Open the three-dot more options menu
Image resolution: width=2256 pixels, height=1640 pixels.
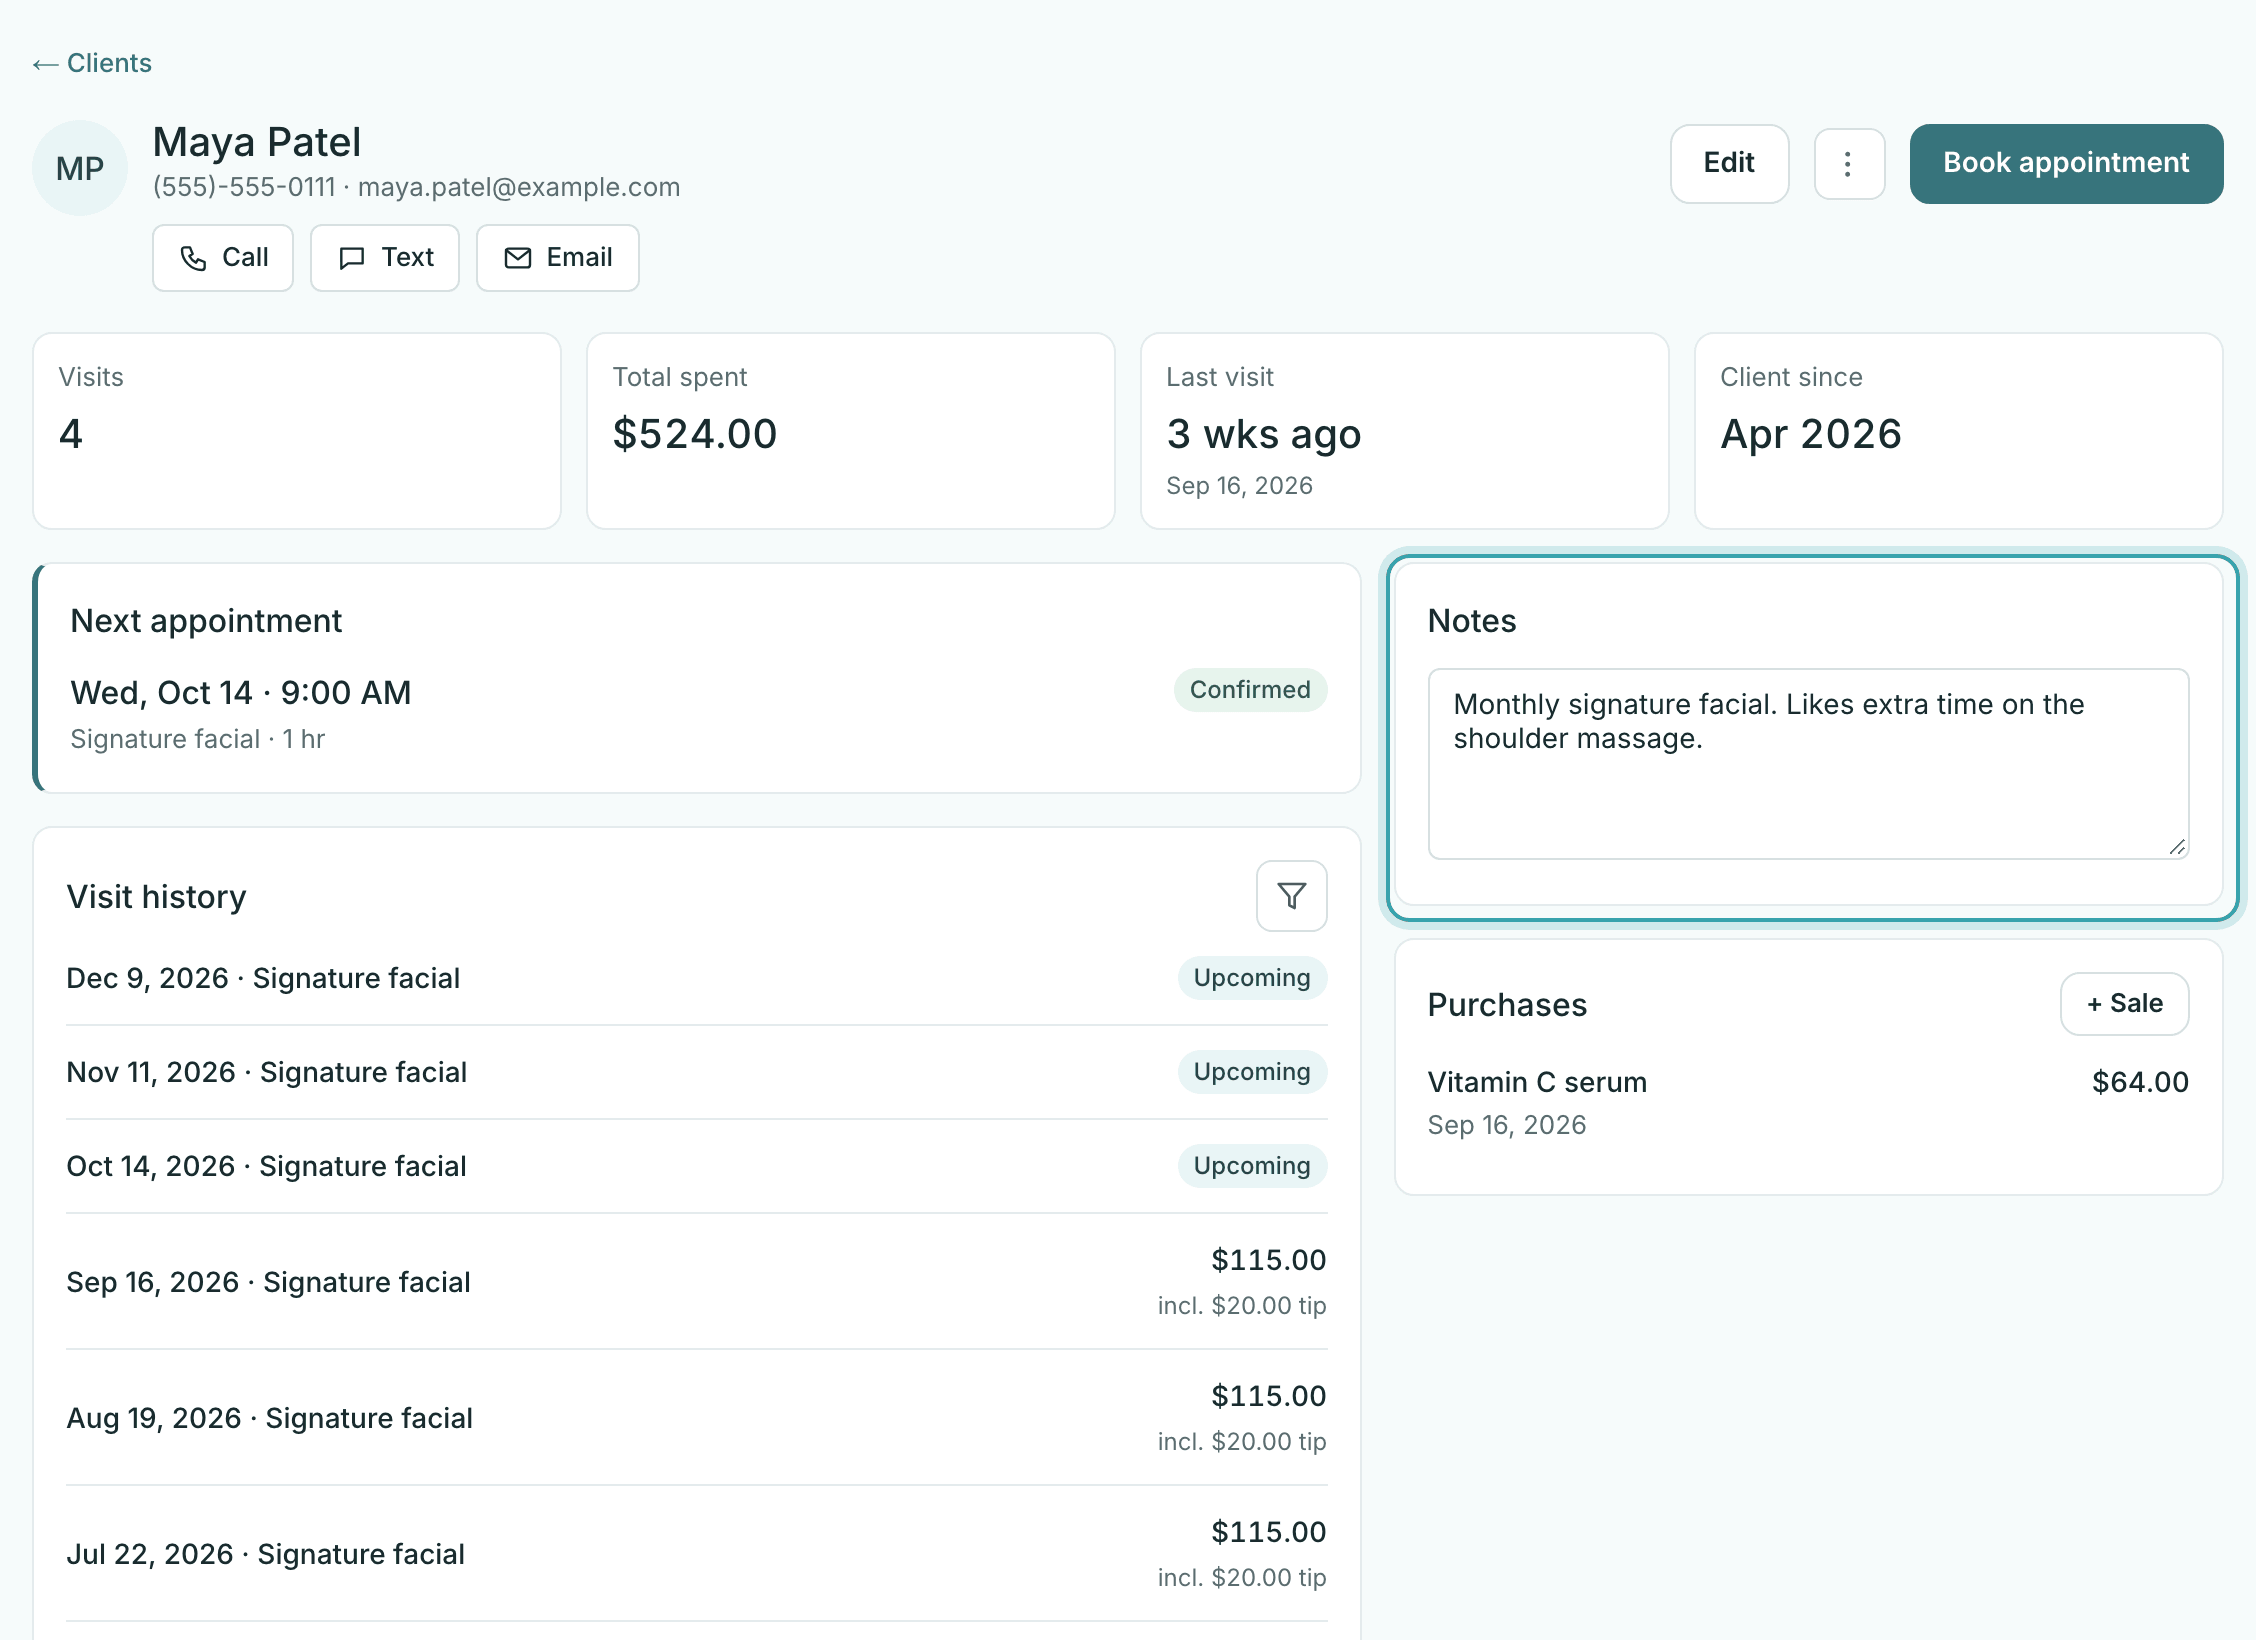tap(1849, 164)
